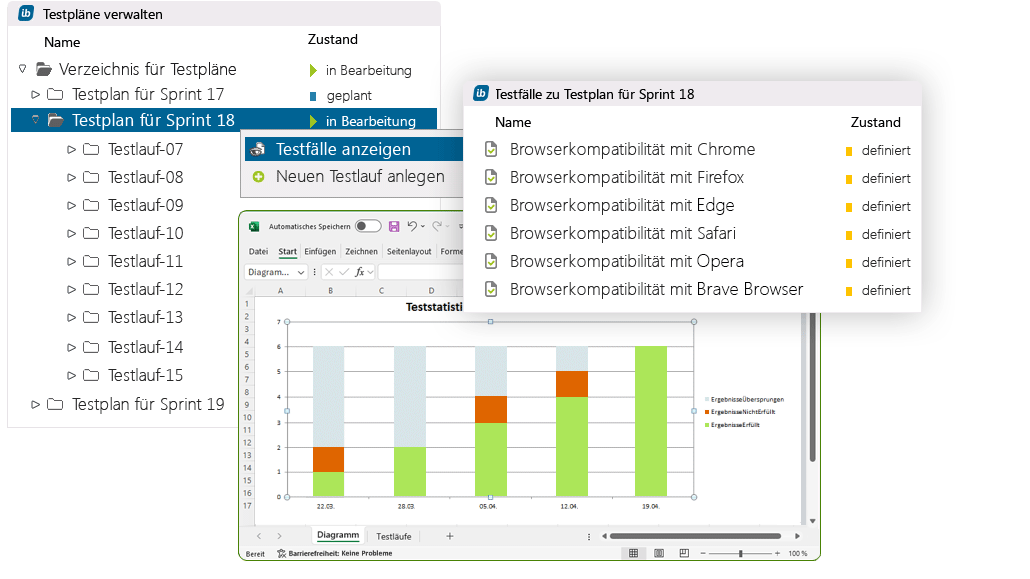Expand the Testlauf-07 node
This screenshot has height=579, width=1030.
[x=71, y=150]
